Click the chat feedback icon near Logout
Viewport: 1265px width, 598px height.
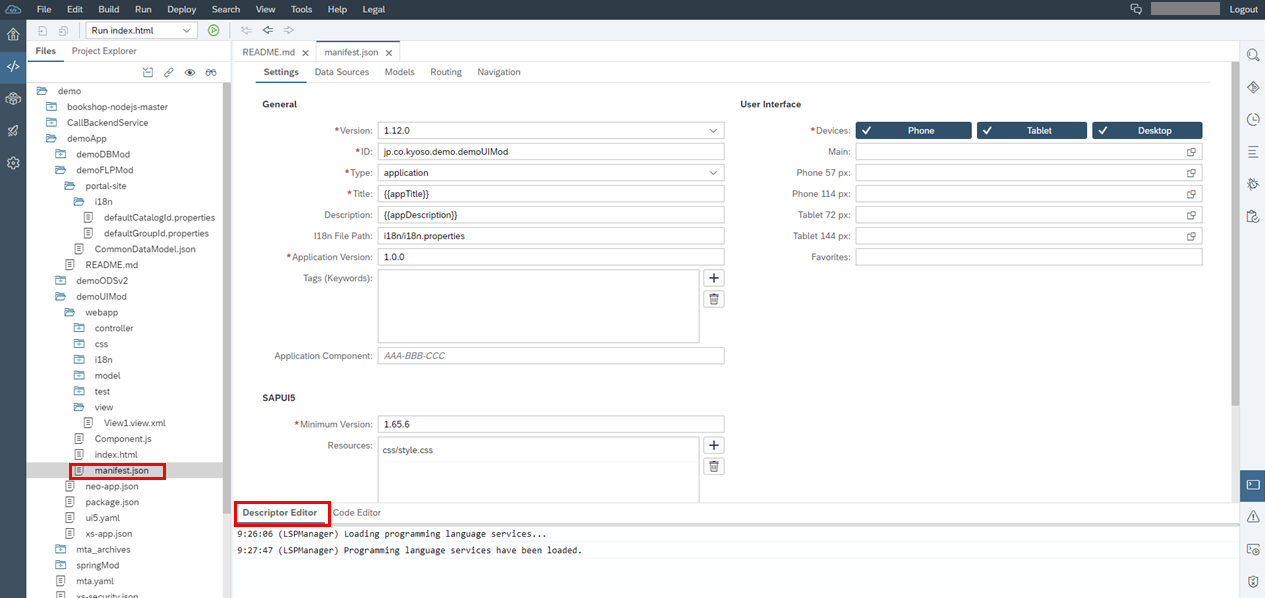tap(1136, 9)
